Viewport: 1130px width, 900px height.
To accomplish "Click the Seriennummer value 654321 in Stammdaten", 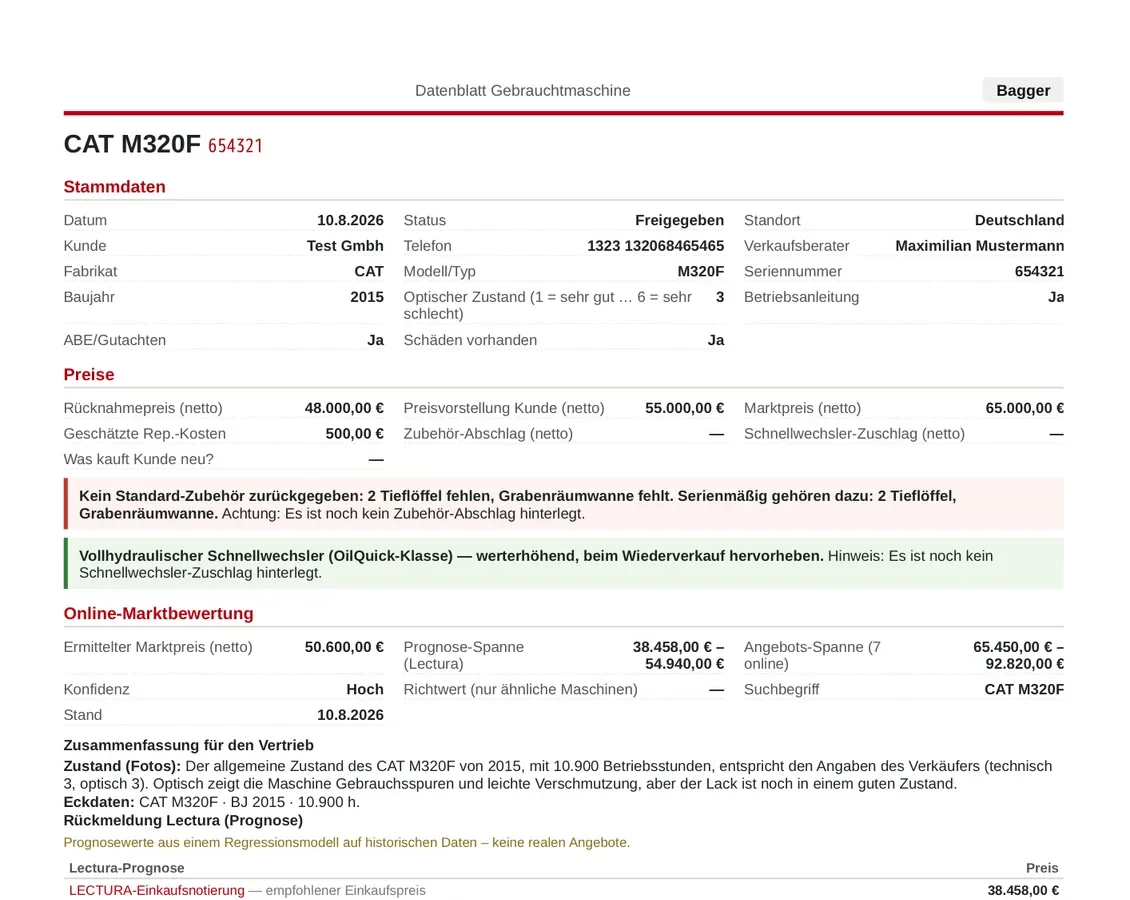I will pyautogui.click(x=1039, y=272).
